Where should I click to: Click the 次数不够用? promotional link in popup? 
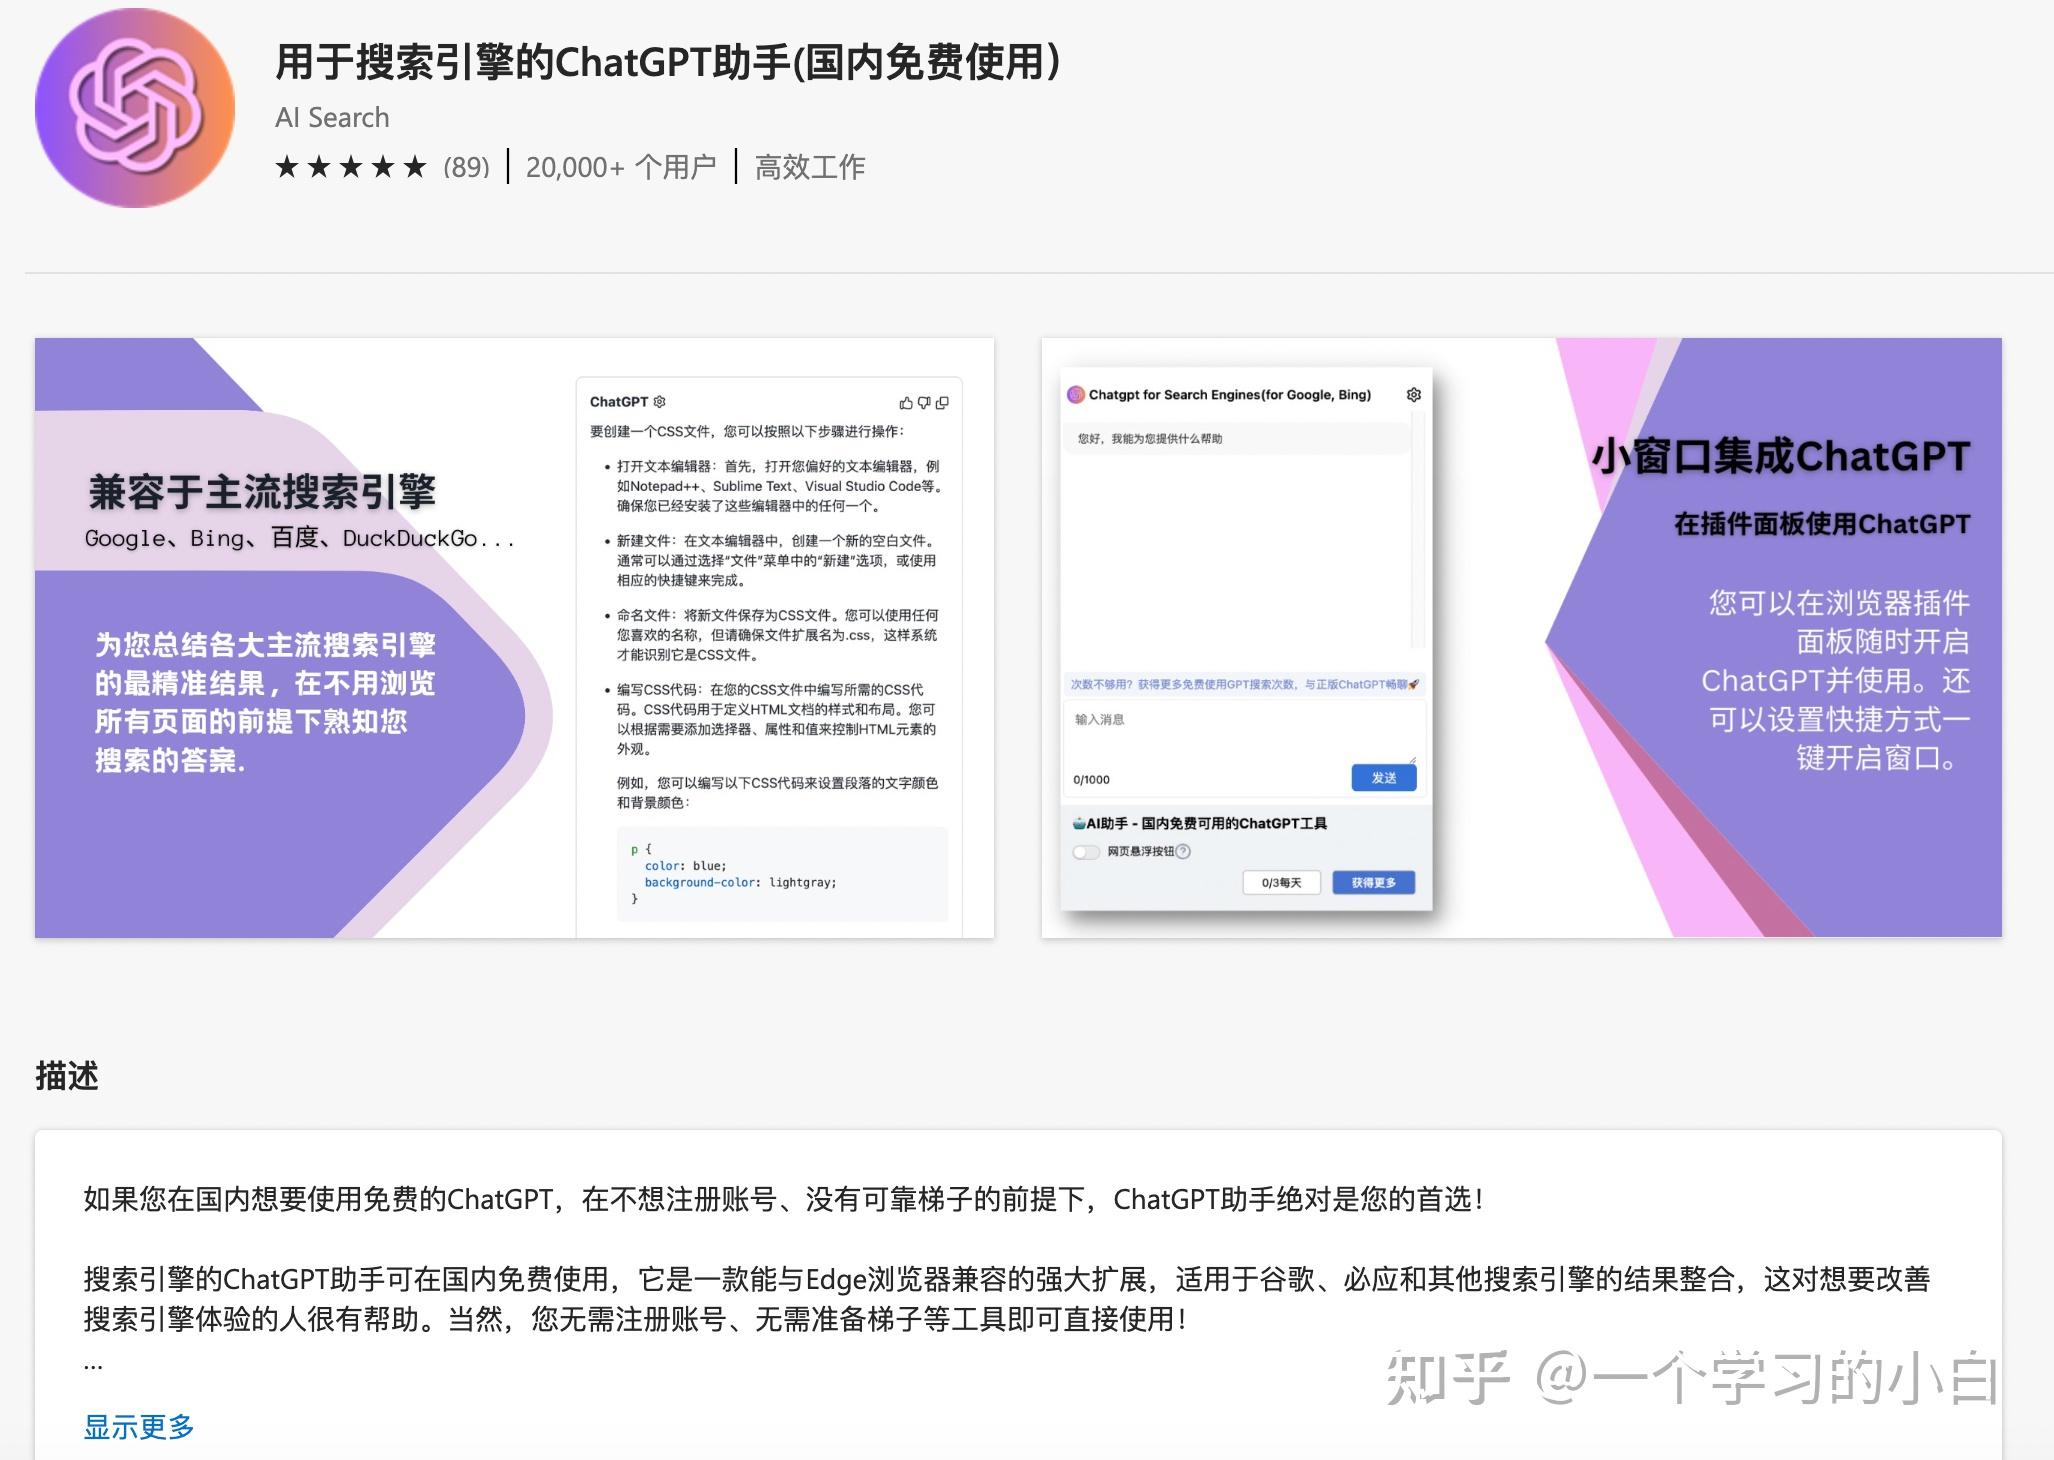[1245, 685]
